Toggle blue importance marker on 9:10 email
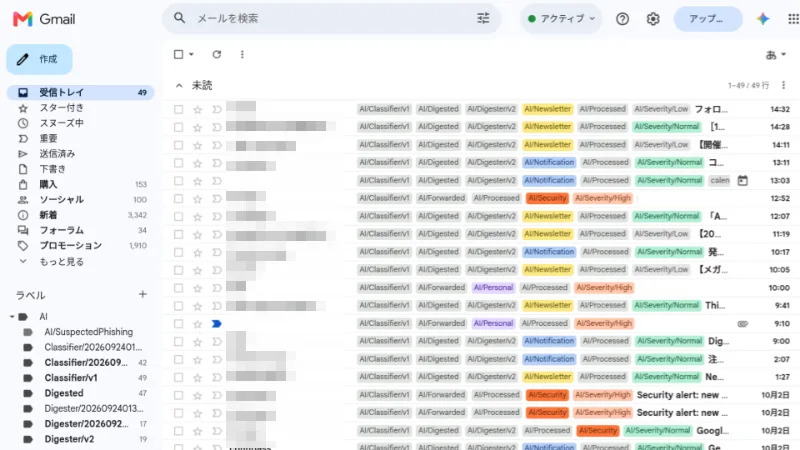This screenshot has width=800, height=450. pyautogui.click(x=216, y=323)
